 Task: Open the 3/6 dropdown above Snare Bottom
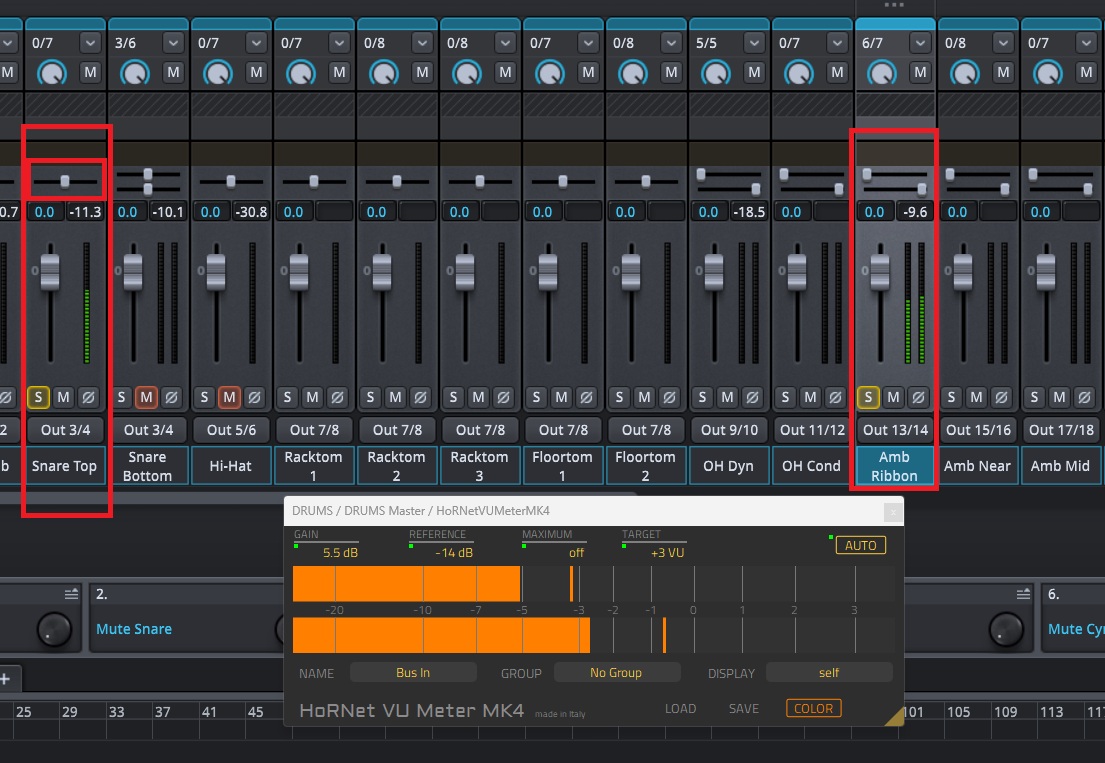[x=173, y=43]
